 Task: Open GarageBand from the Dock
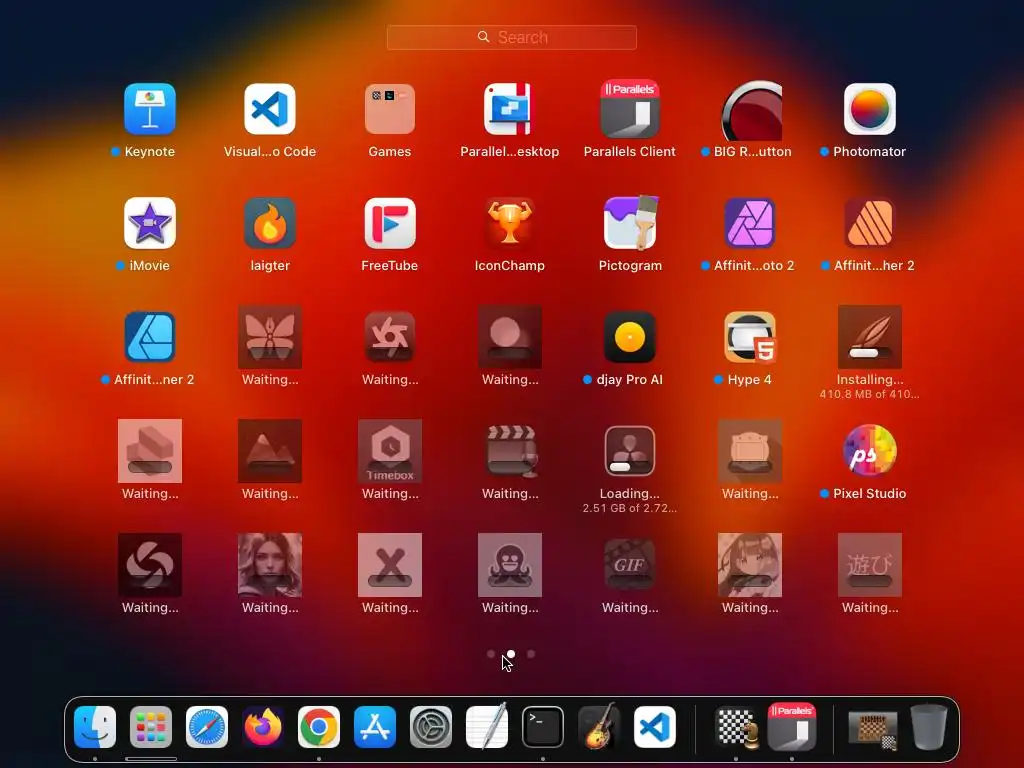[598, 726]
